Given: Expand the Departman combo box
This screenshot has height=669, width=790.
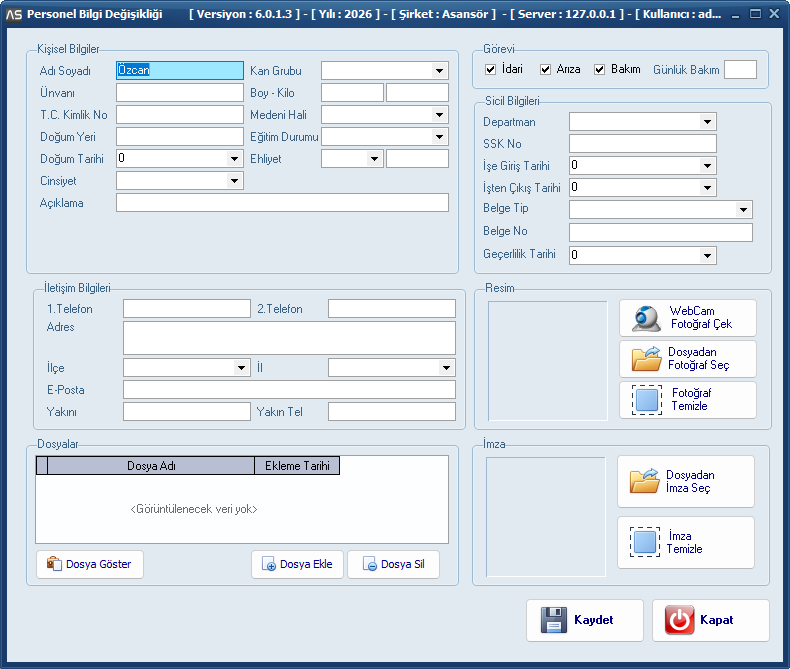Looking at the screenshot, I should tap(707, 122).
